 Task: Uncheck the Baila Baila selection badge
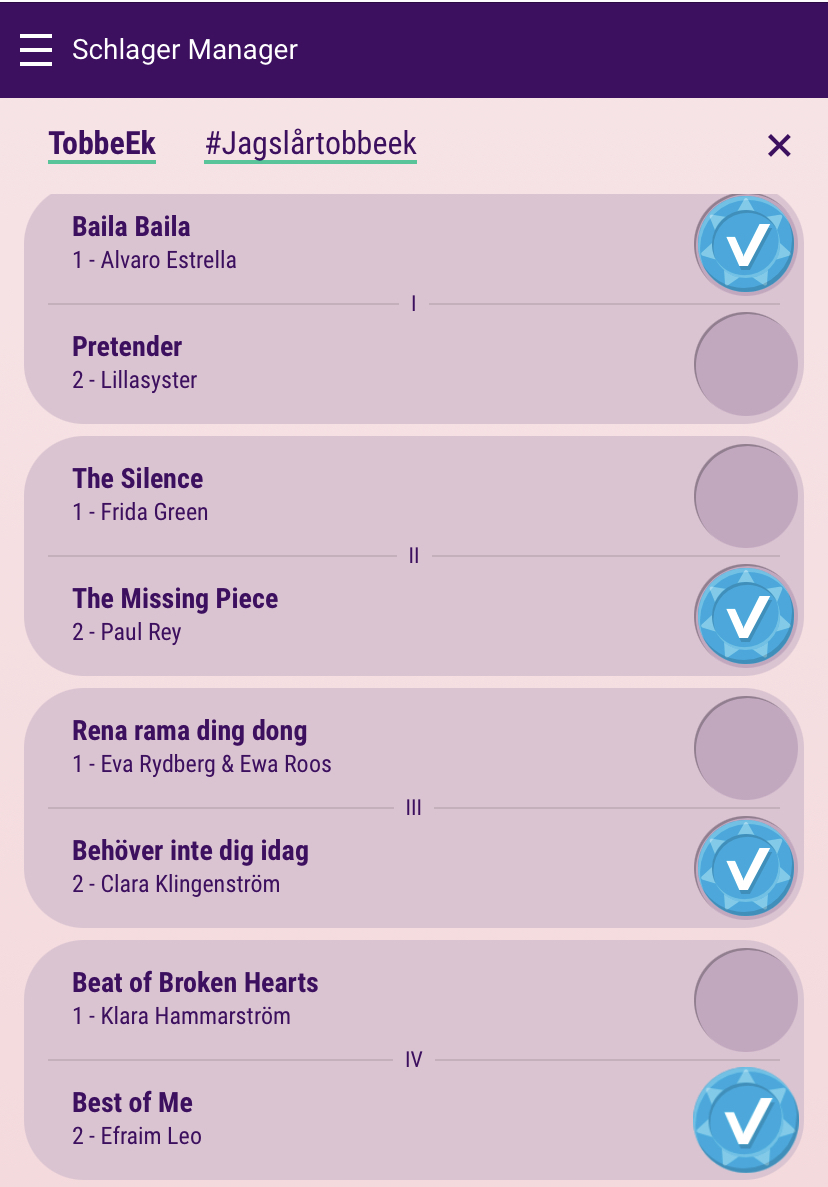745,244
